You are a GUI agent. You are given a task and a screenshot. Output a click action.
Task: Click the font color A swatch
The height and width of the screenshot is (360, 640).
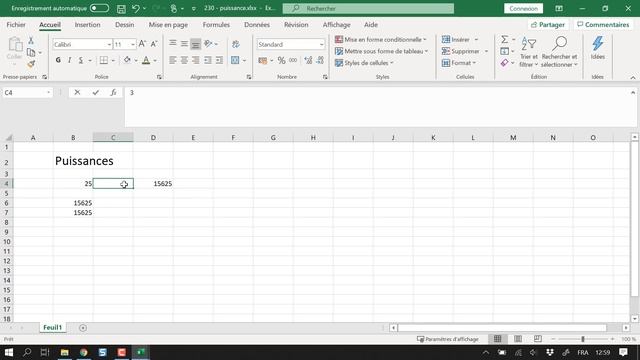click(146, 60)
